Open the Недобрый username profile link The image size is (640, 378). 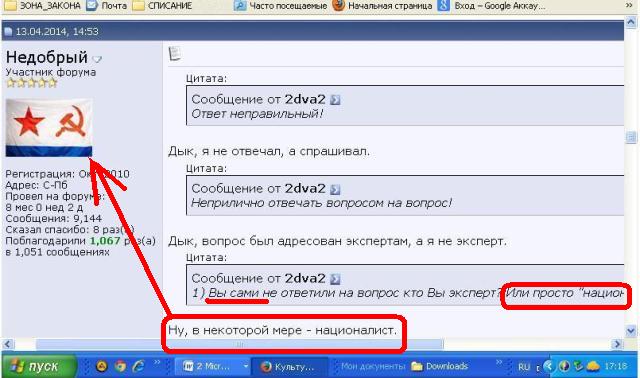[x=47, y=58]
